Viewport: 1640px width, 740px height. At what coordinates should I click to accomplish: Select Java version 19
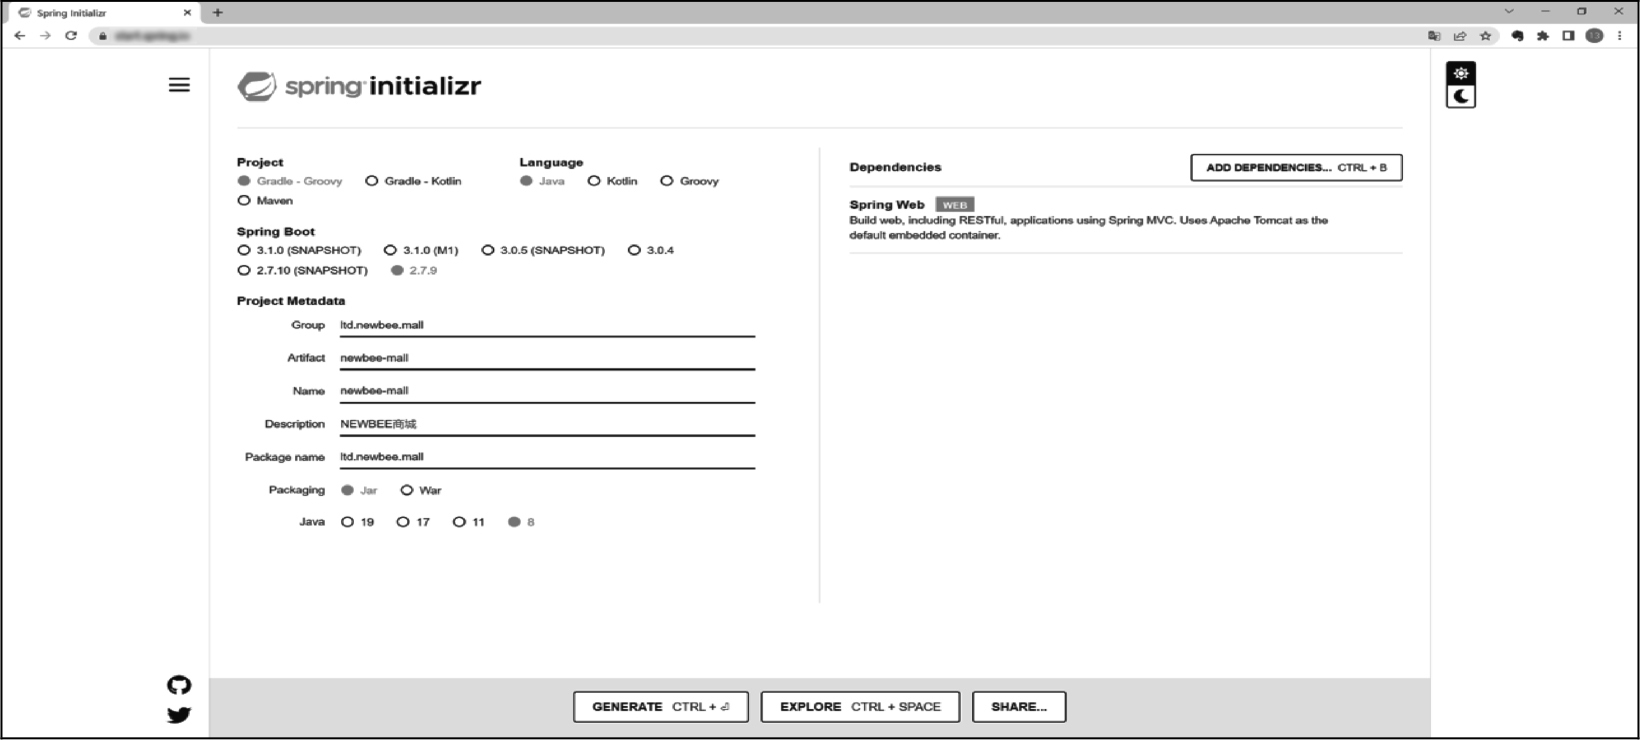tap(357, 522)
